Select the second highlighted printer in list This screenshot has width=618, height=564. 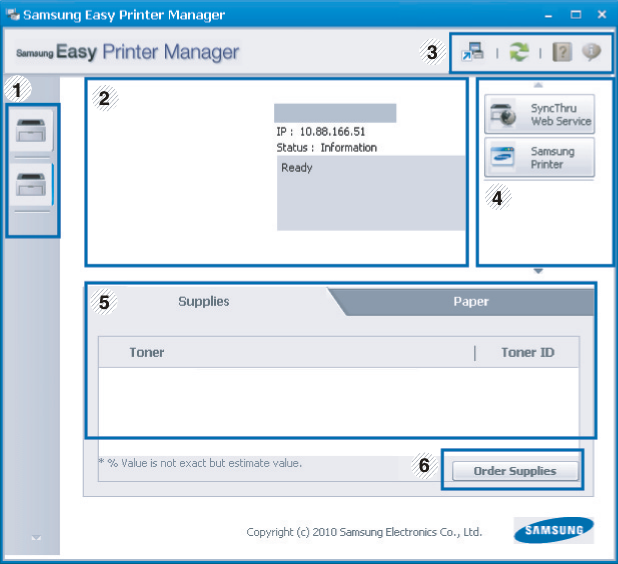[31, 184]
